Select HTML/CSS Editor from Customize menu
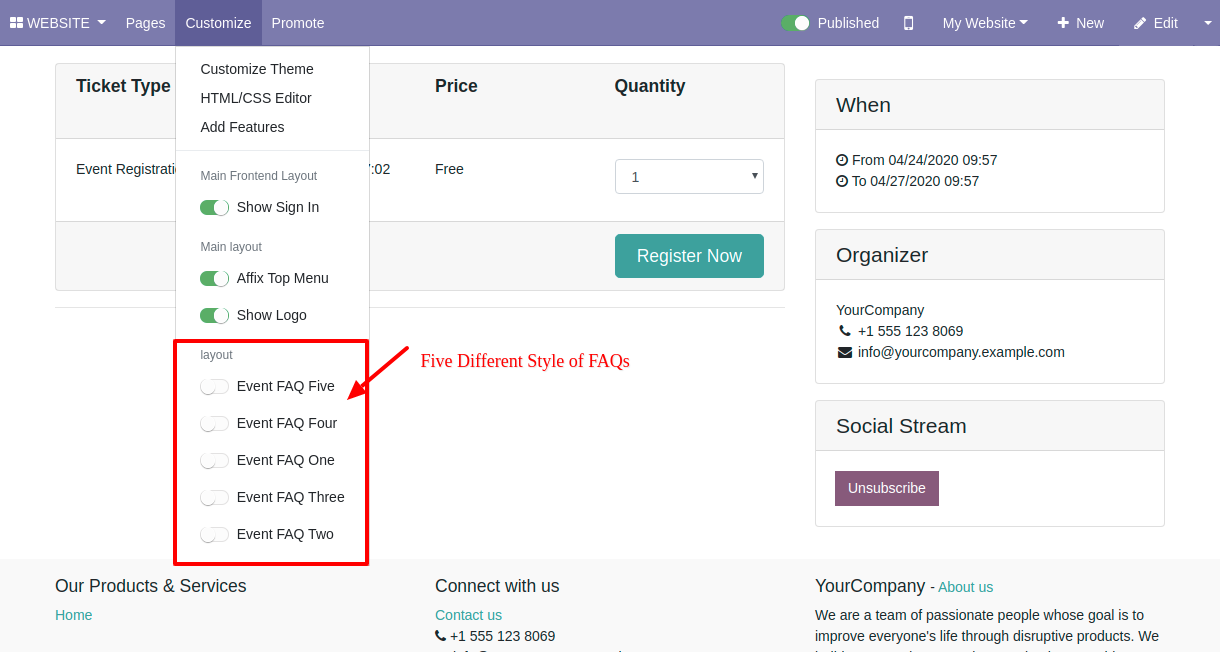 pos(256,98)
